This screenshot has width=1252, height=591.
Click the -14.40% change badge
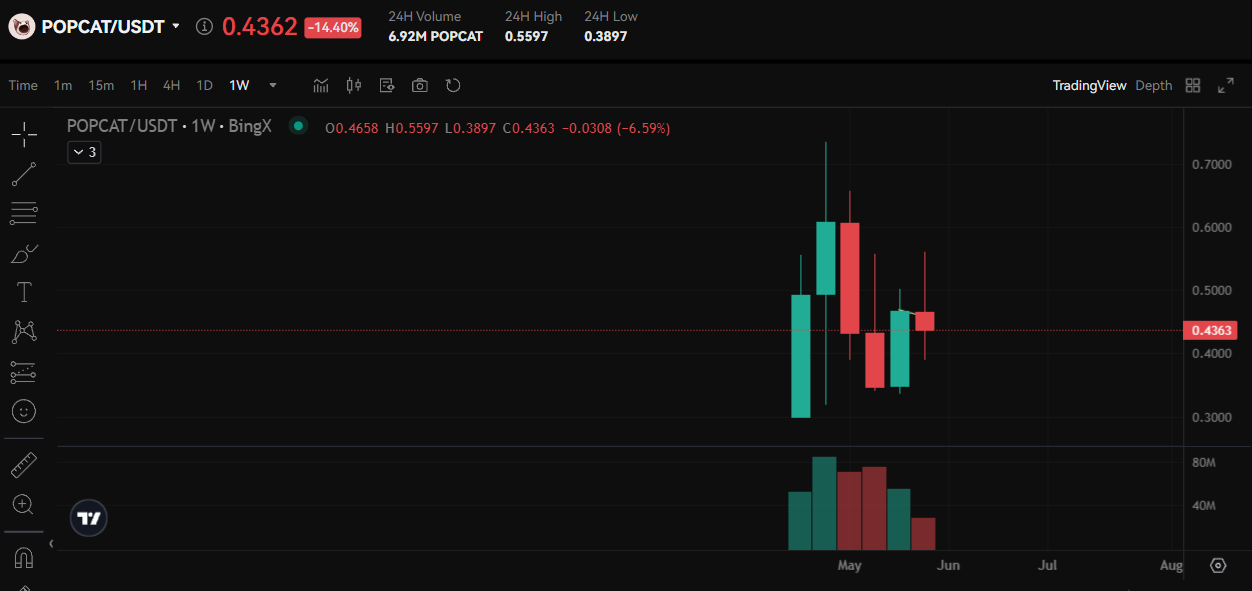[x=333, y=28]
